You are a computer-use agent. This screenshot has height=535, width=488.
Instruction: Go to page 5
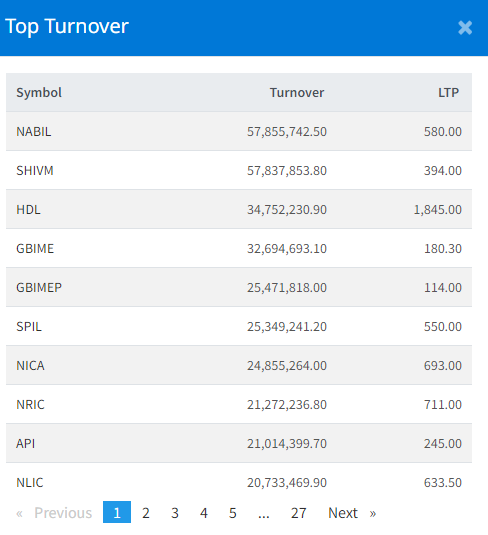pos(233,512)
